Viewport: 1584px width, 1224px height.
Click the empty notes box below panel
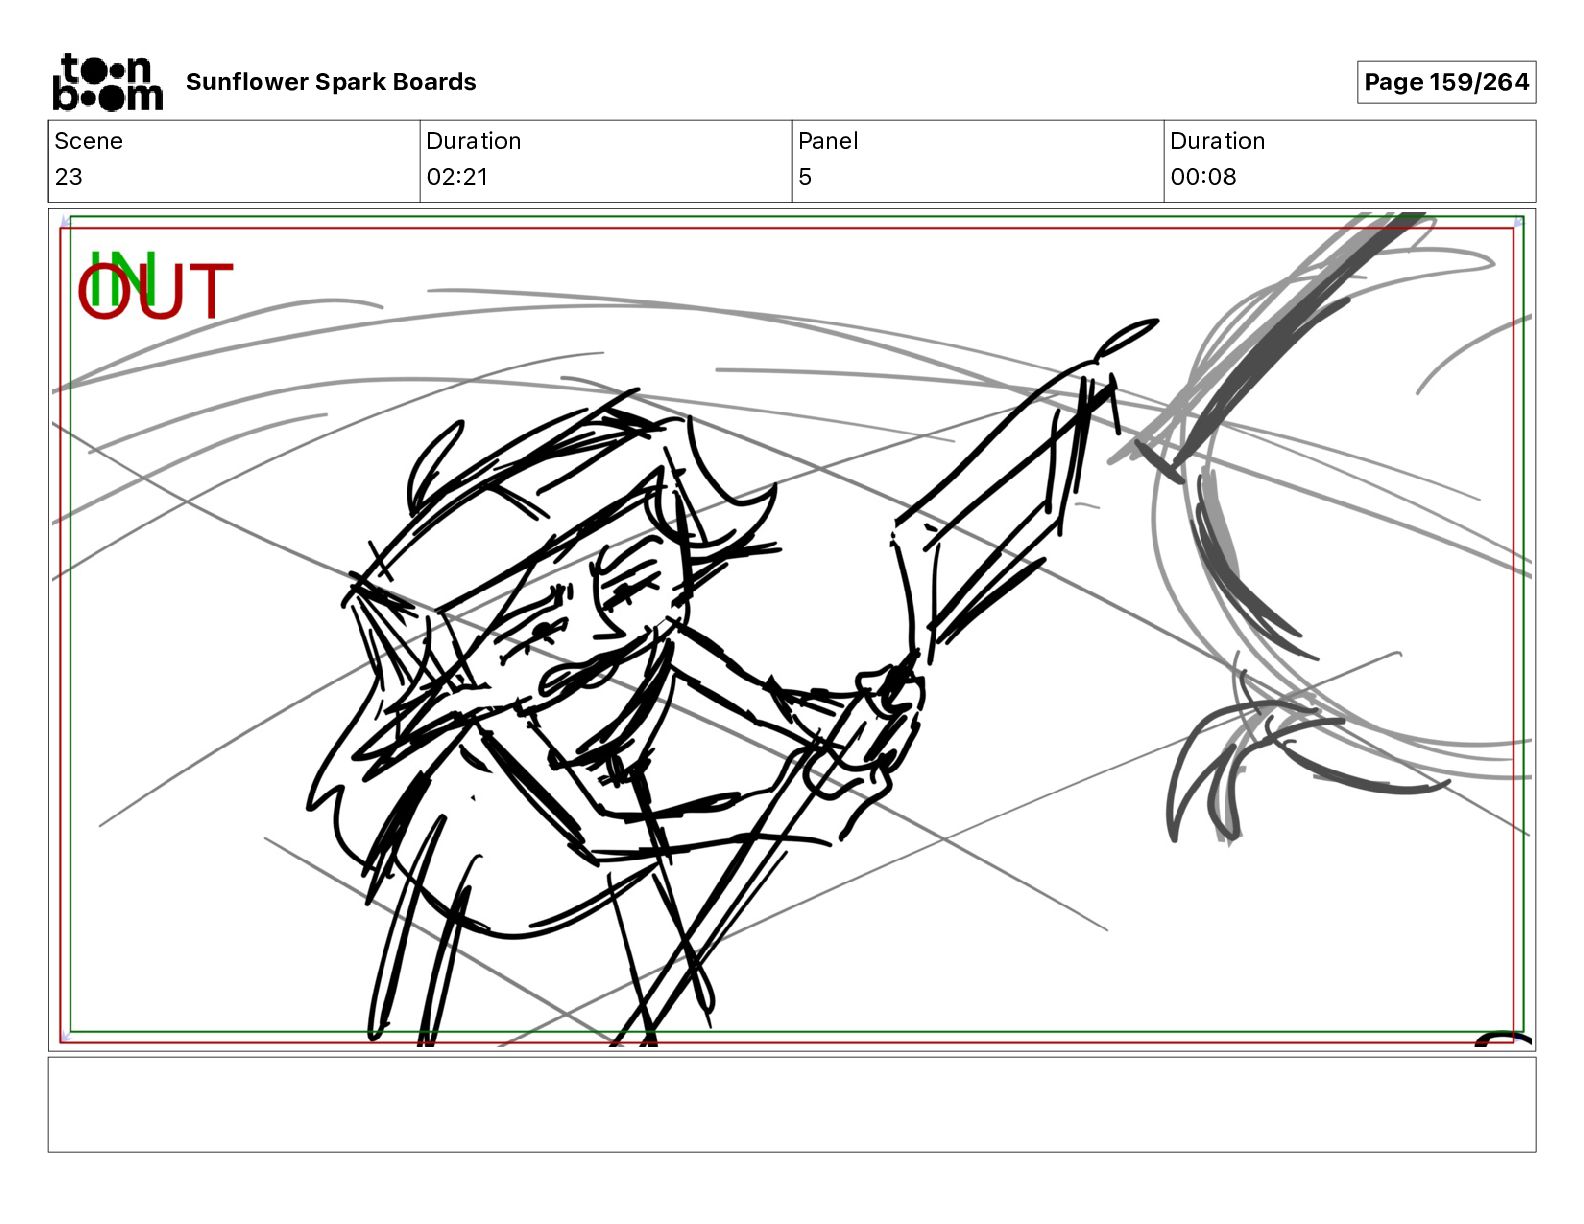point(792,1105)
